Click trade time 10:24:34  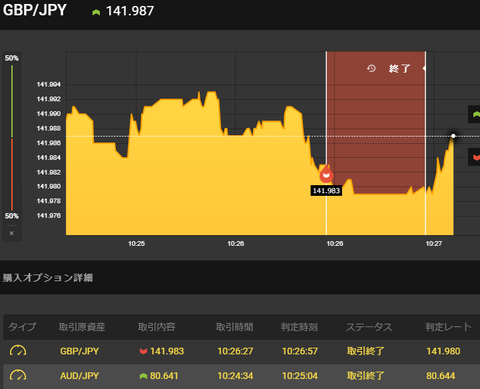(235, 376)
